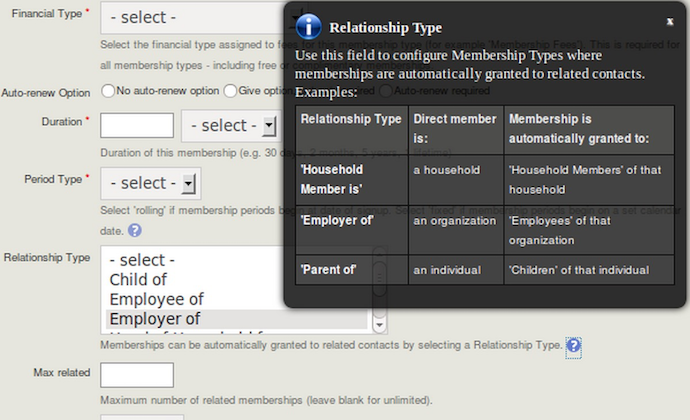Click the blue info icon in popup
The width and height of the screenshot is (690, 420).
click(309, 27)
